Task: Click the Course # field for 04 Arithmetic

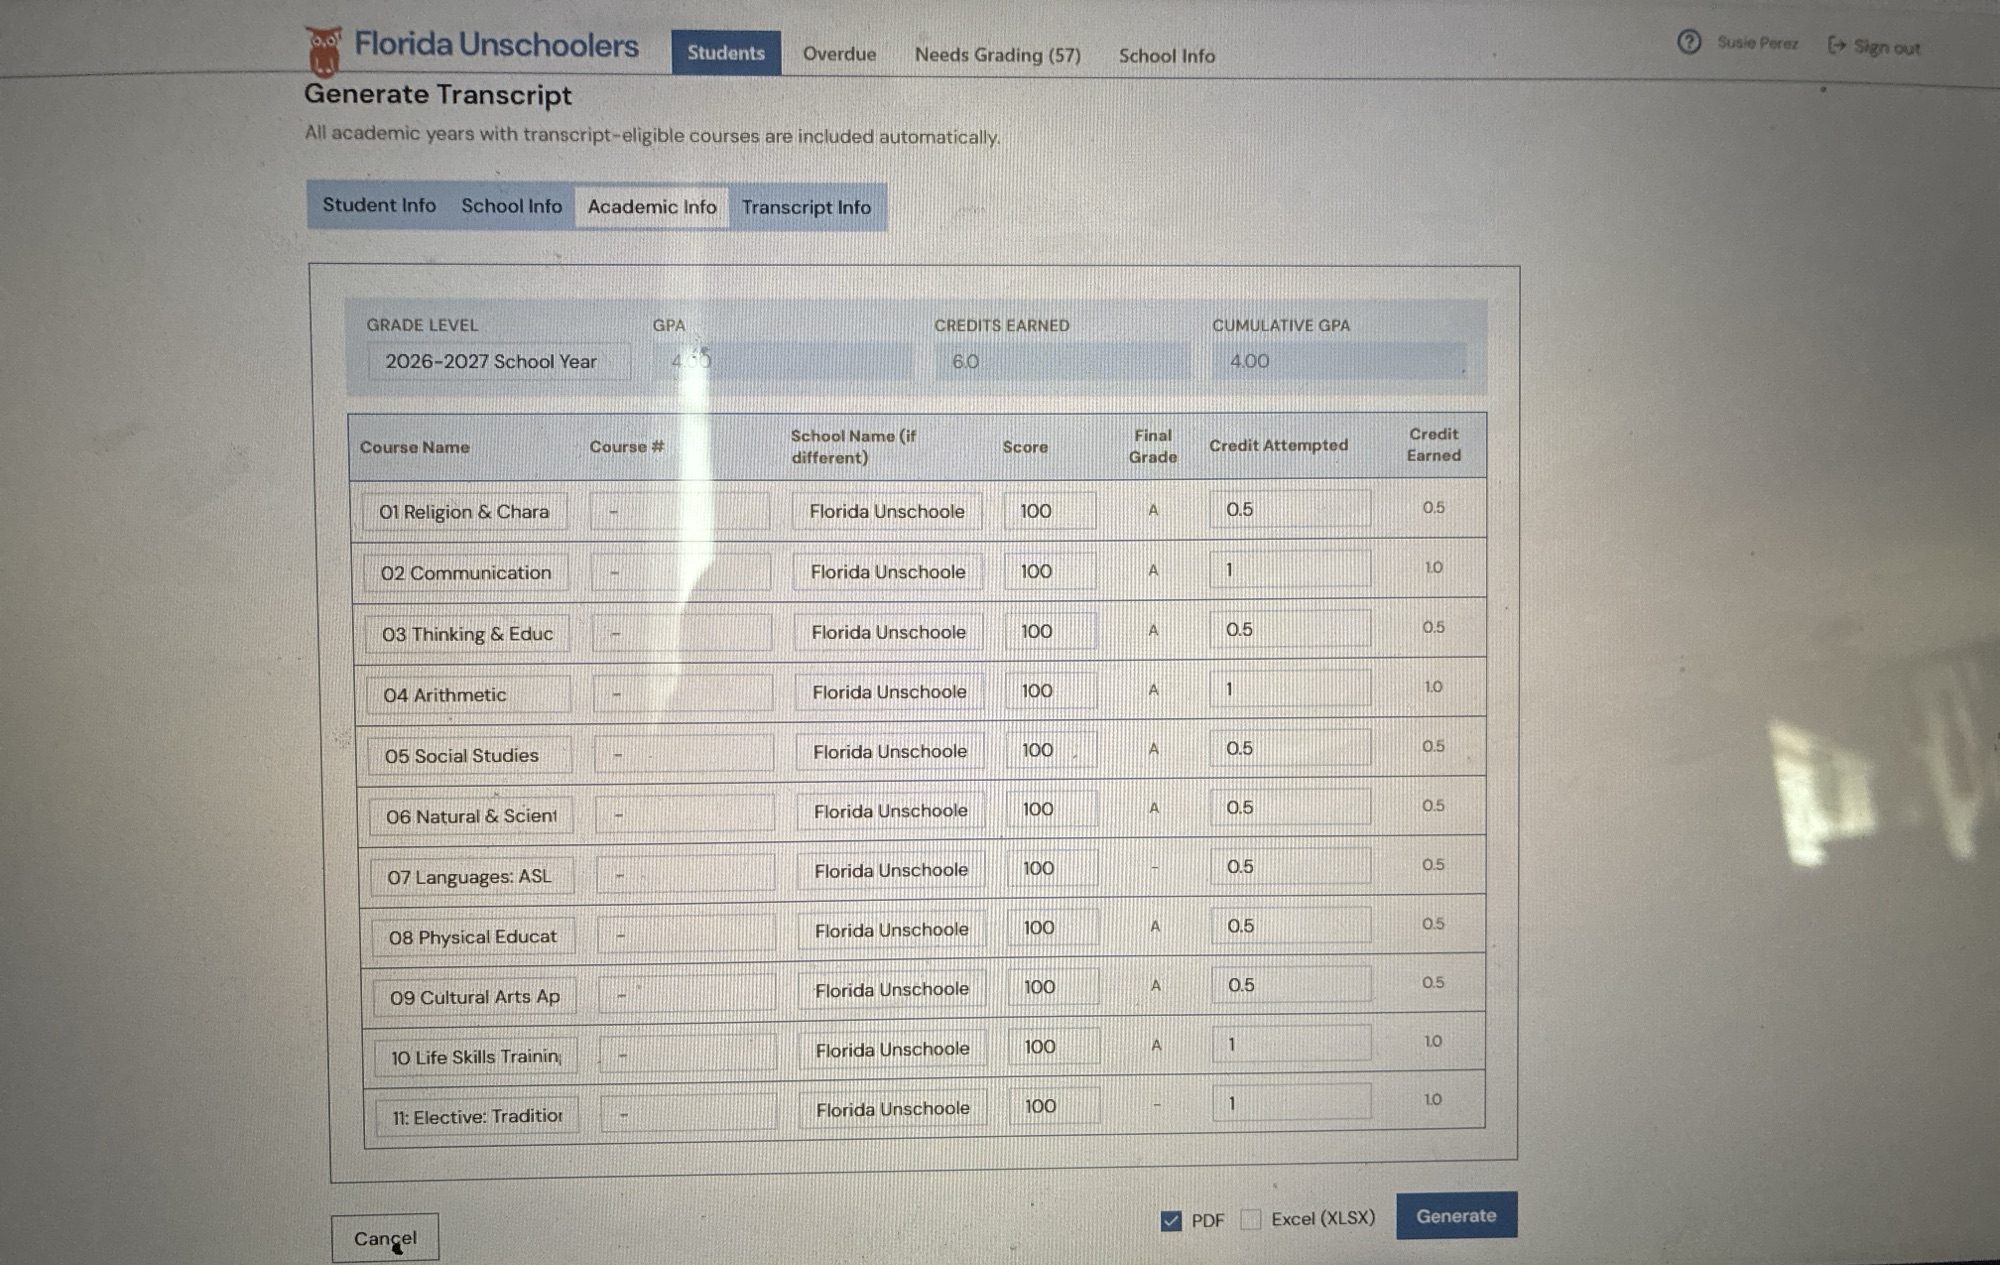Action: point(683,693)
